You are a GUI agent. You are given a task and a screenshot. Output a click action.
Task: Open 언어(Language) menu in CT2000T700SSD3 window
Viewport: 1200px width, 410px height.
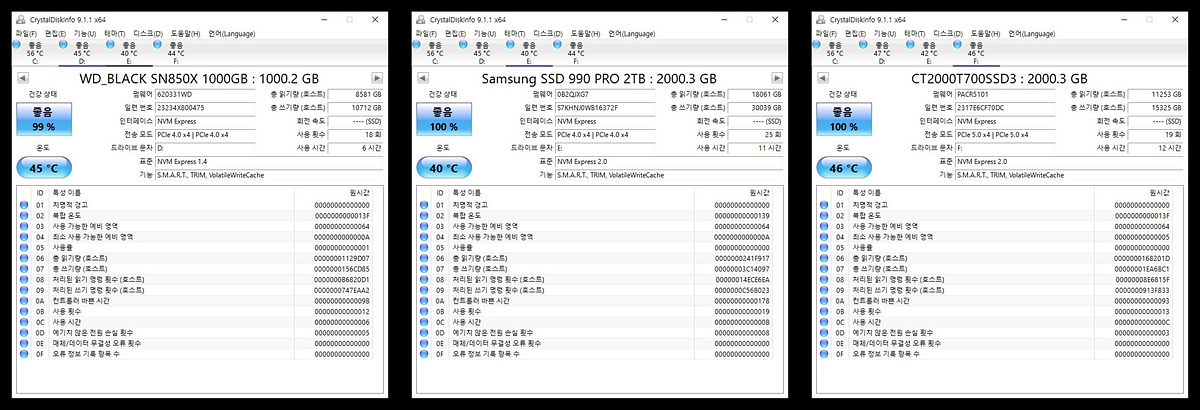point(1030,34)
